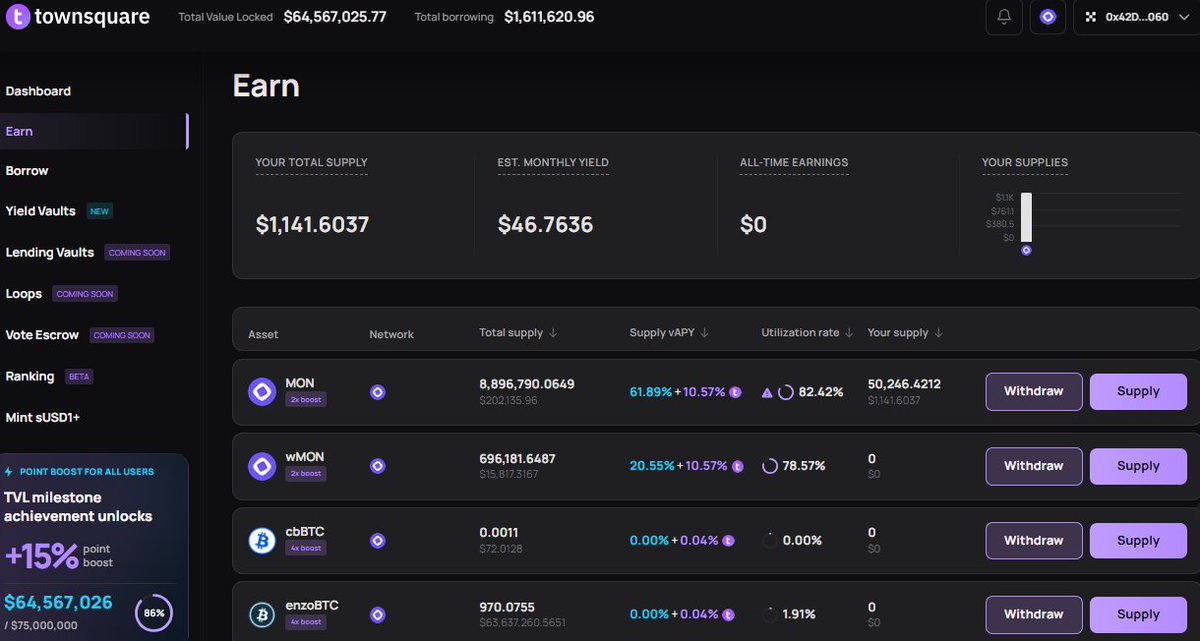Image resolution: width=1200 pixels, height=641 pixels.
Task: Click the network icon in cbBTC row
Action: coord(377,540)
